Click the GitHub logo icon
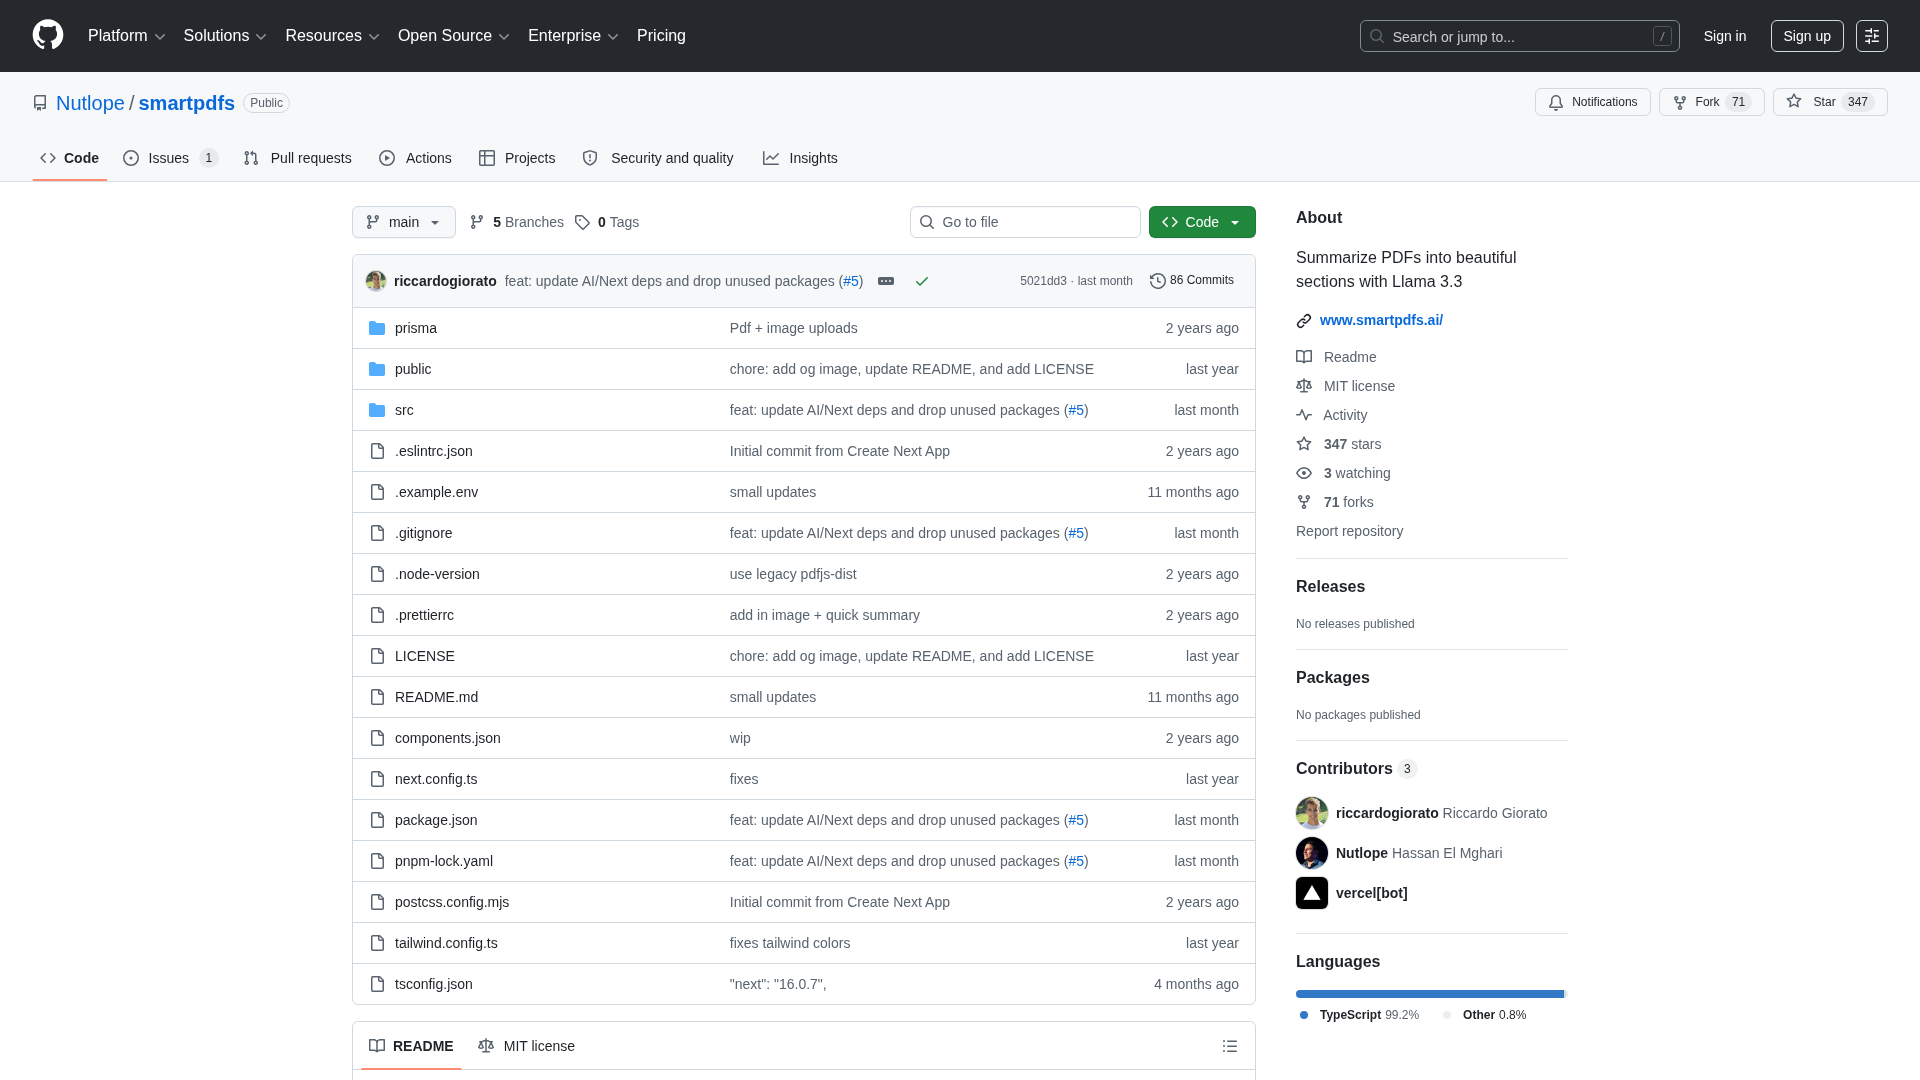 pos(48,35)
